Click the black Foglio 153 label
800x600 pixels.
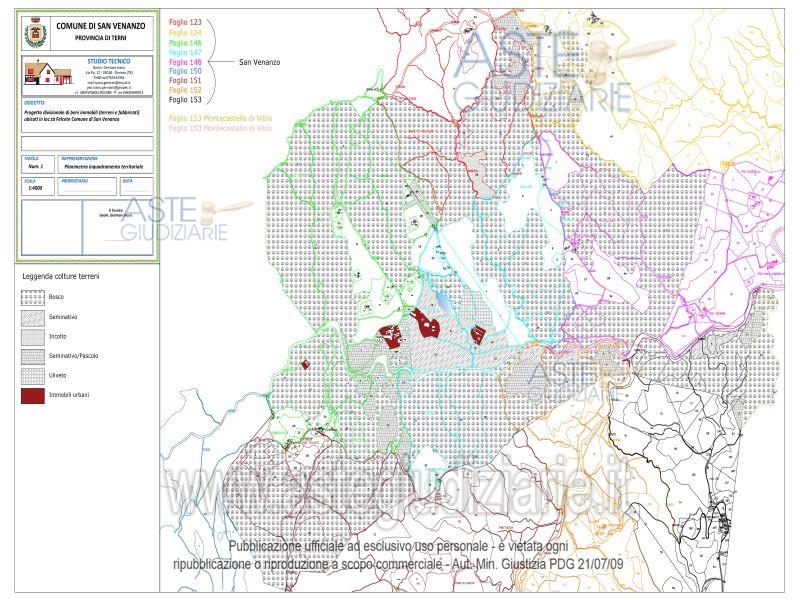(185, 100)
